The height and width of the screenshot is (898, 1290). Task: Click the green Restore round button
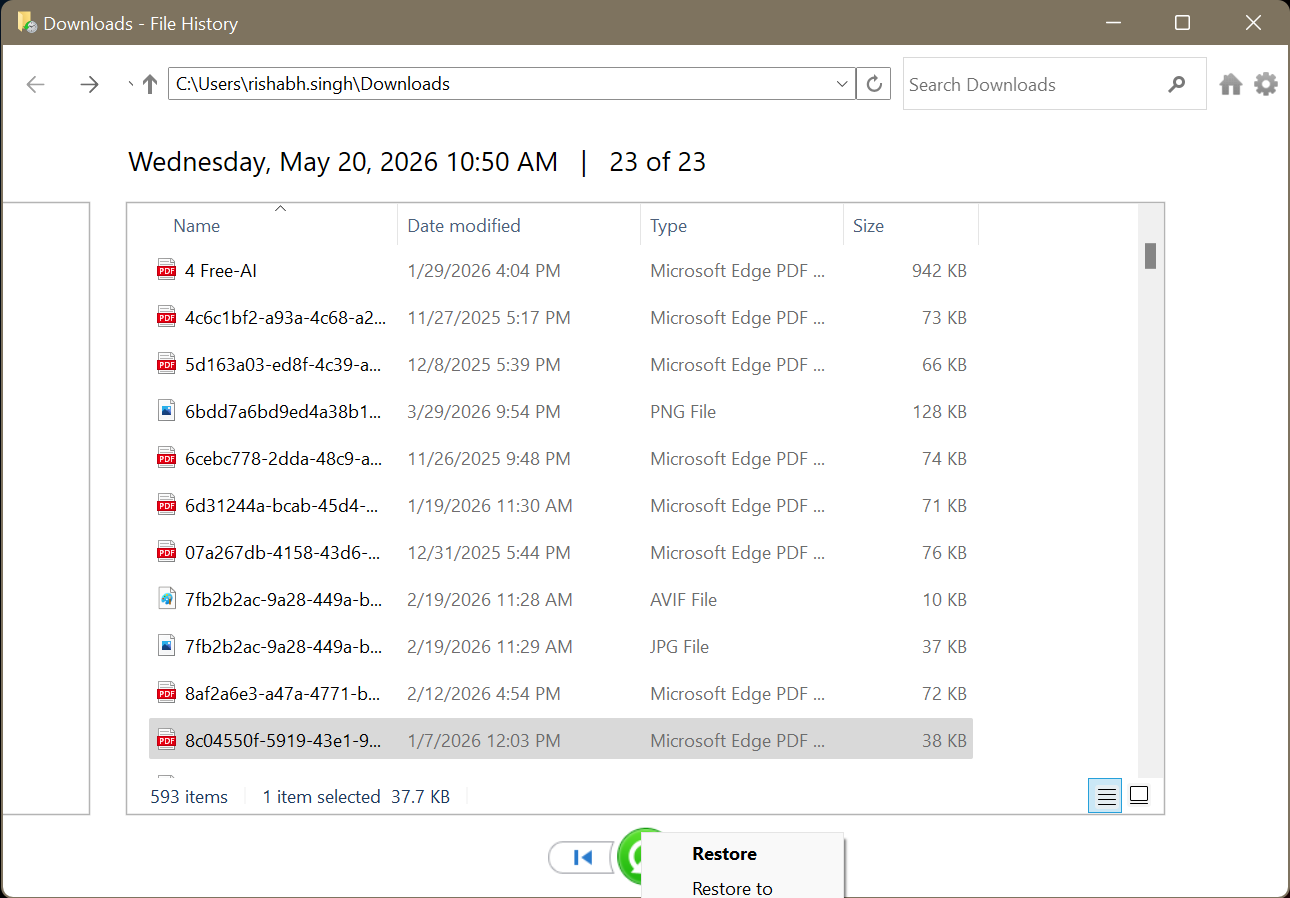(x=630, y=857)
